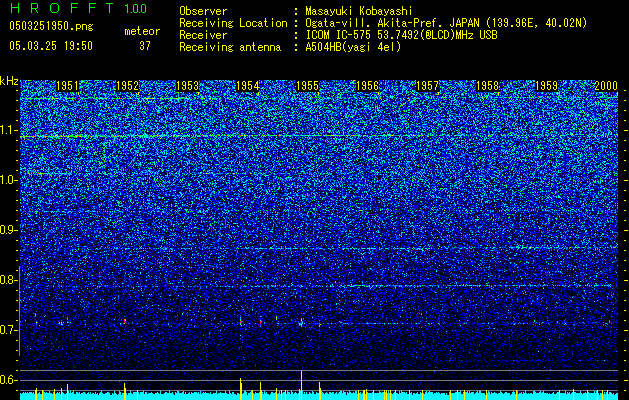Click the antenna A504HB(yagi 4el) text

(x=353, y=47)
